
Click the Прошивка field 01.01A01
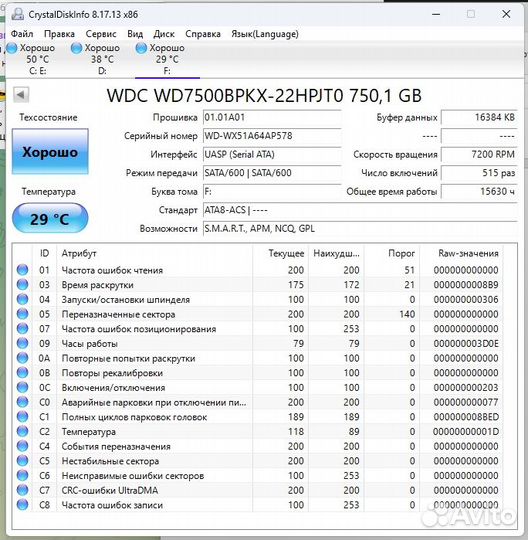point(272,117)
